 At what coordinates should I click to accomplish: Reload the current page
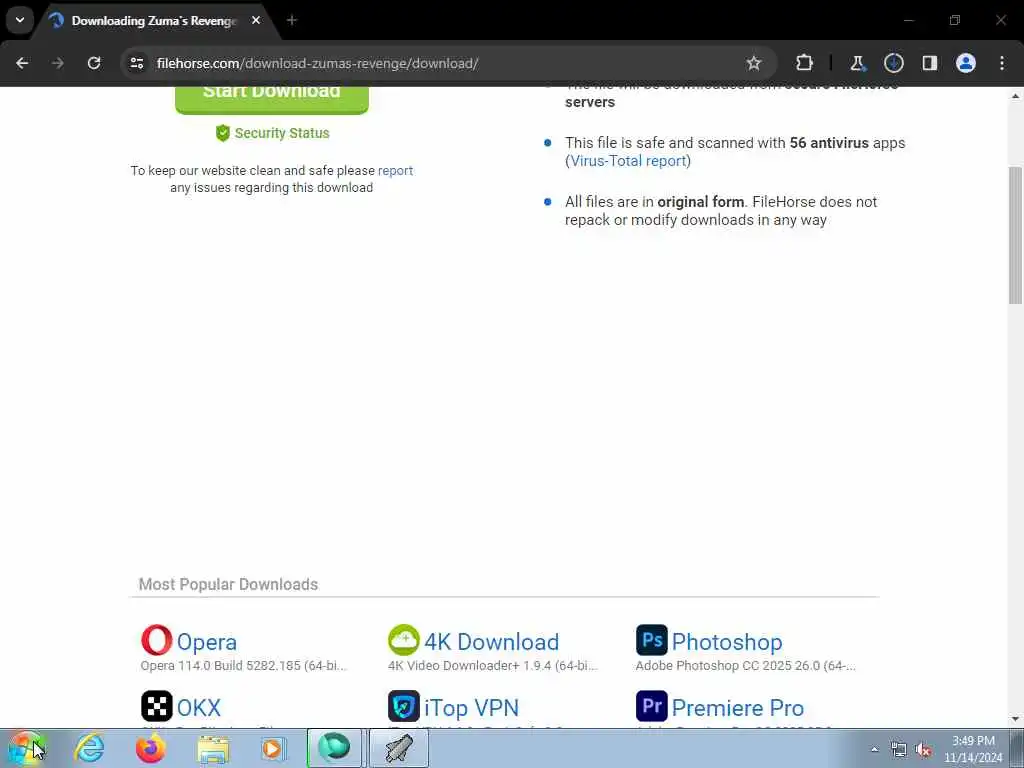[94, 63]
